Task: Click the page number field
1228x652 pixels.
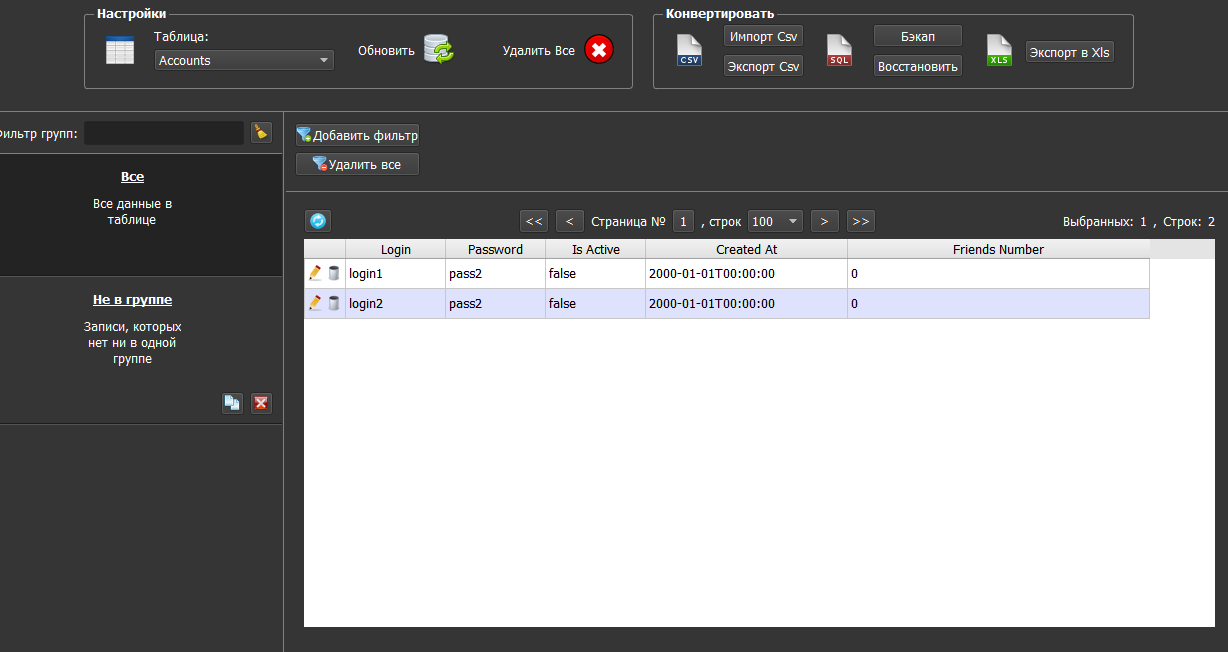Action: 683,221
